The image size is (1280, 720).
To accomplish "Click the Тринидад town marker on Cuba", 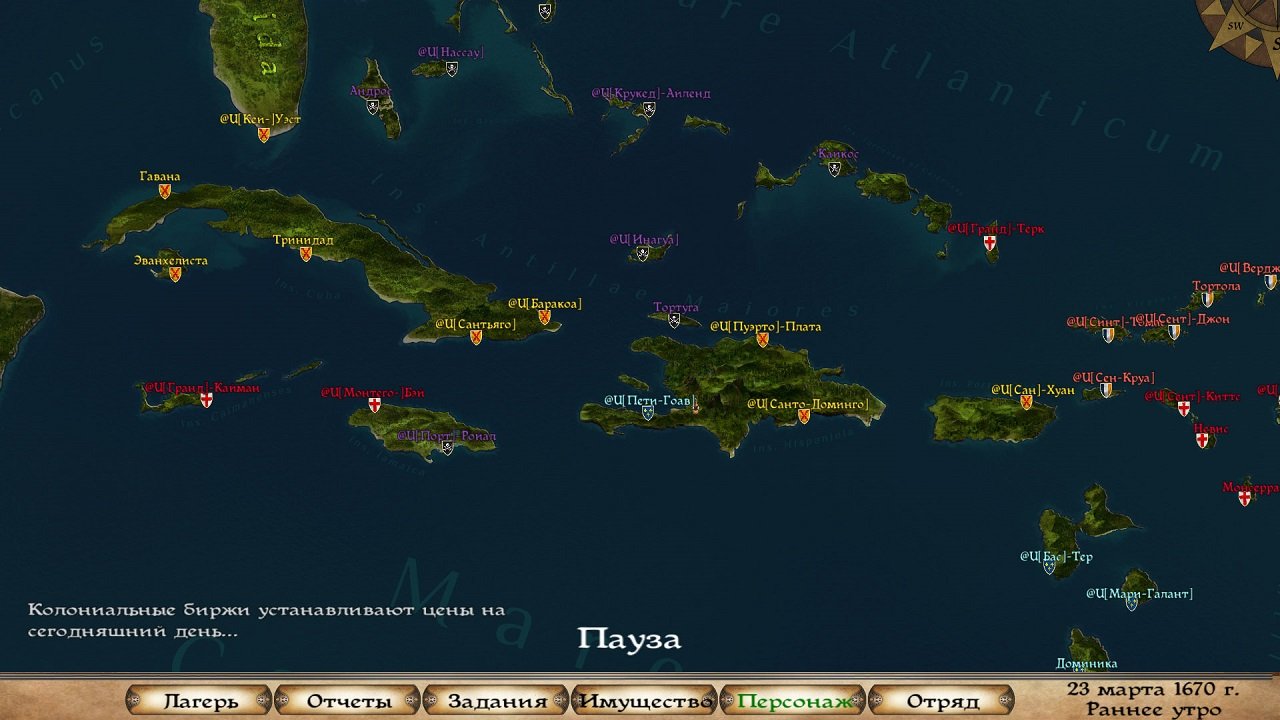I will 306,254.
